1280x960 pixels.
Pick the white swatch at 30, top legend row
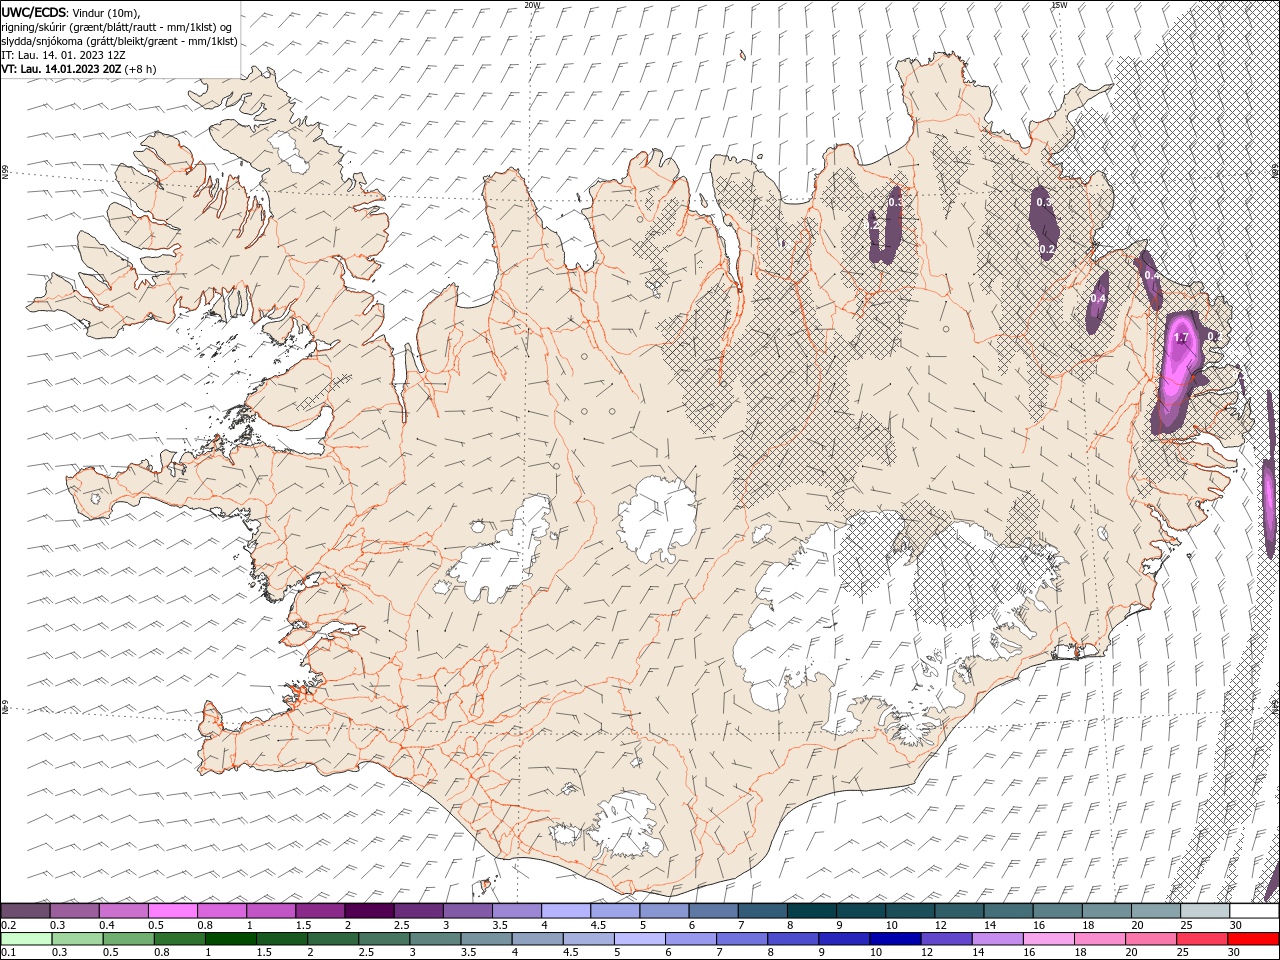[1253, 911]
